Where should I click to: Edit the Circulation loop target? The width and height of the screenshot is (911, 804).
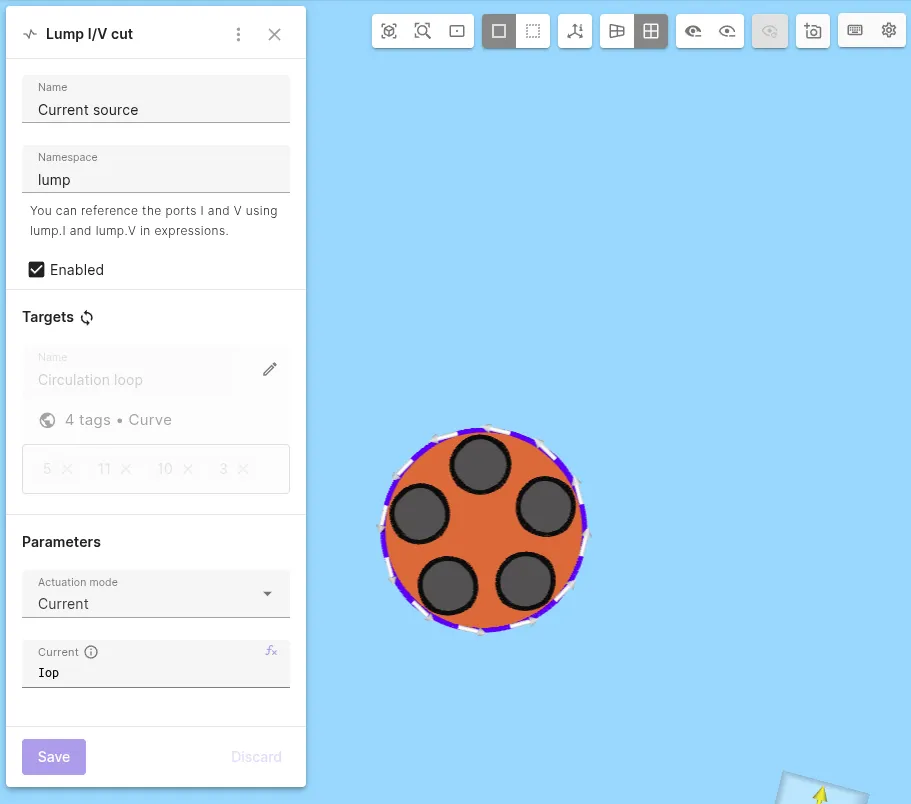point(270,369)
